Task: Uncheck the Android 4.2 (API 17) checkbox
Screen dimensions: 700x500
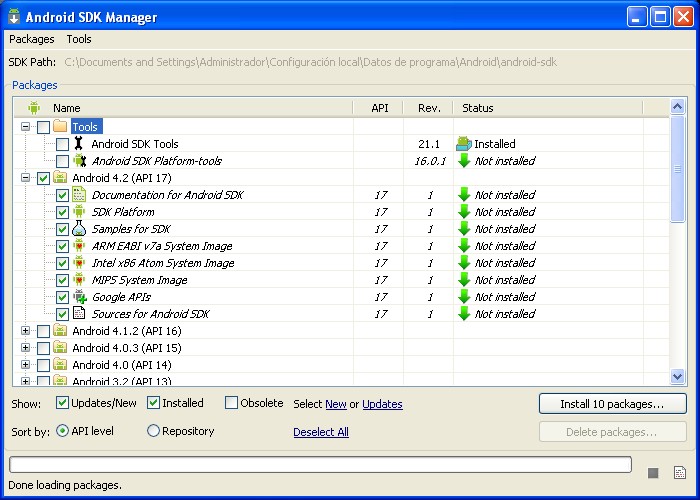Action: pos(43,178)
